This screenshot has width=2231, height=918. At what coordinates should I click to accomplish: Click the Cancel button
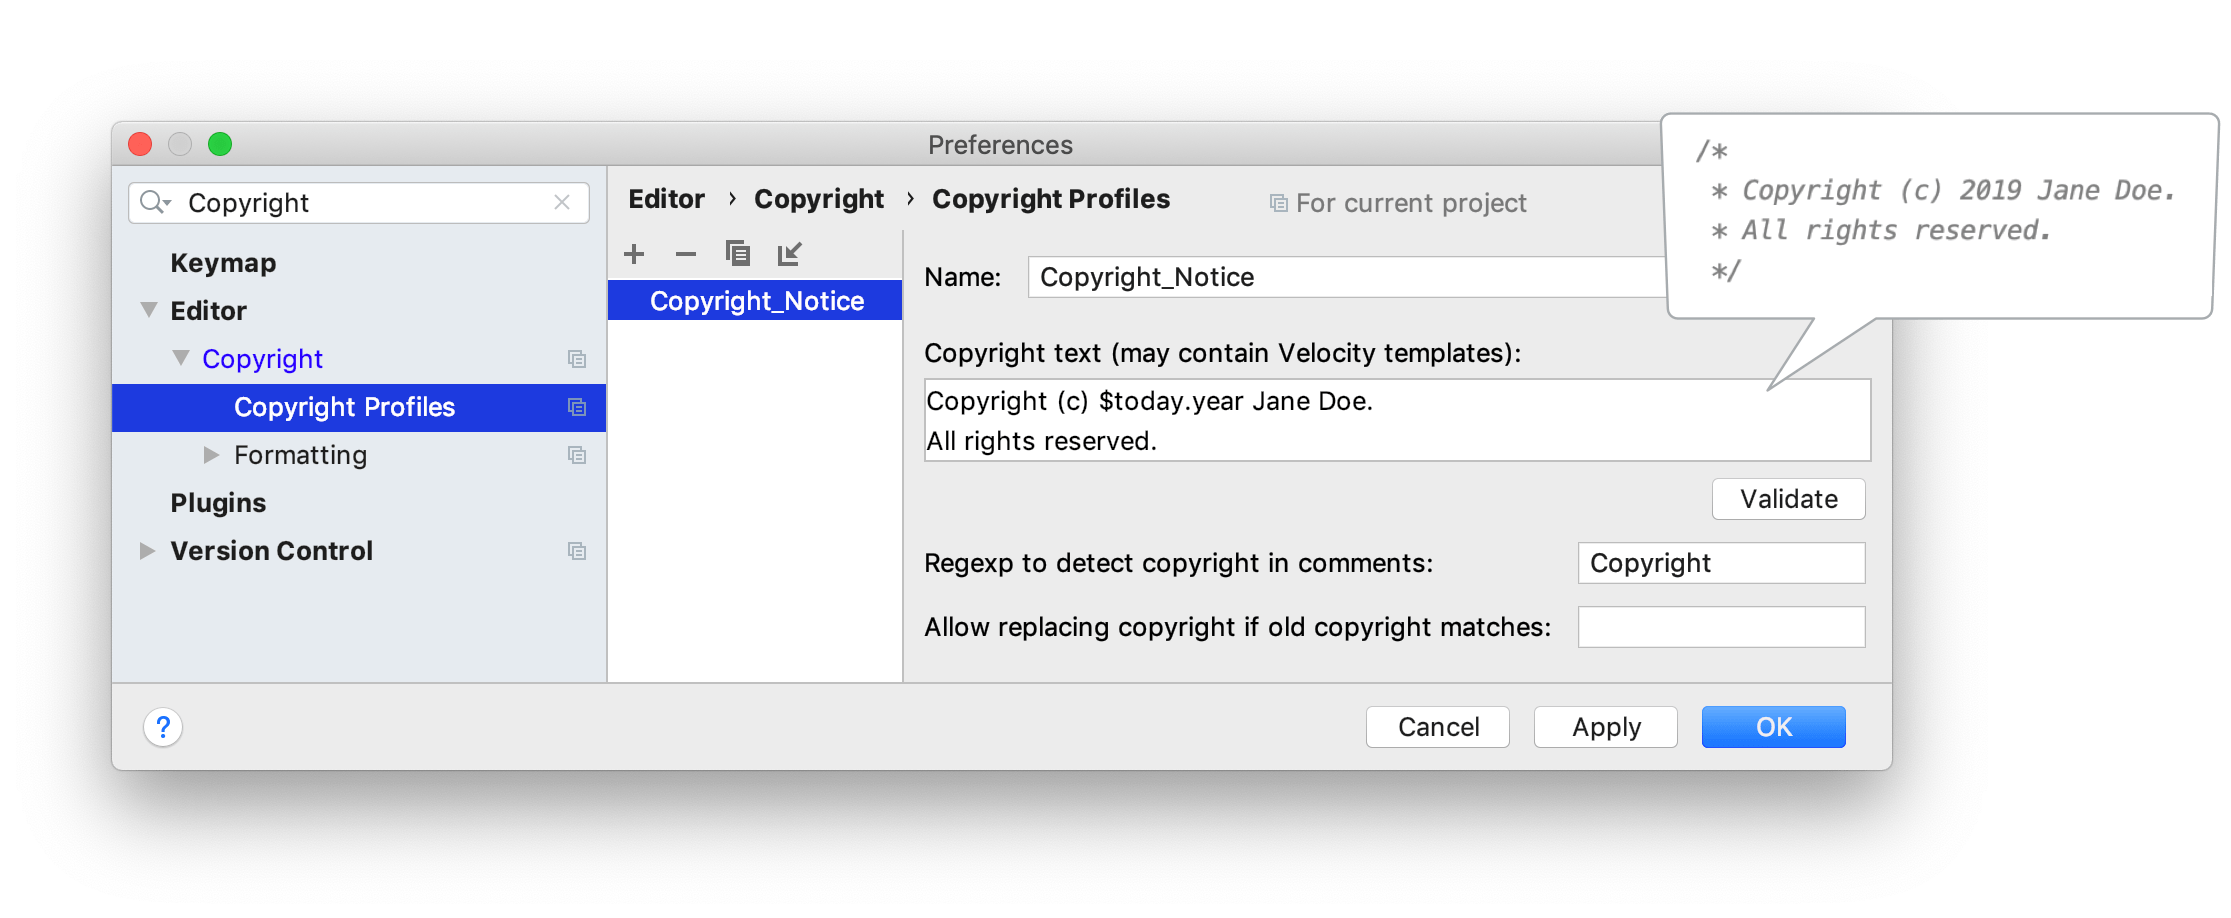click(x=1438, y=727)
